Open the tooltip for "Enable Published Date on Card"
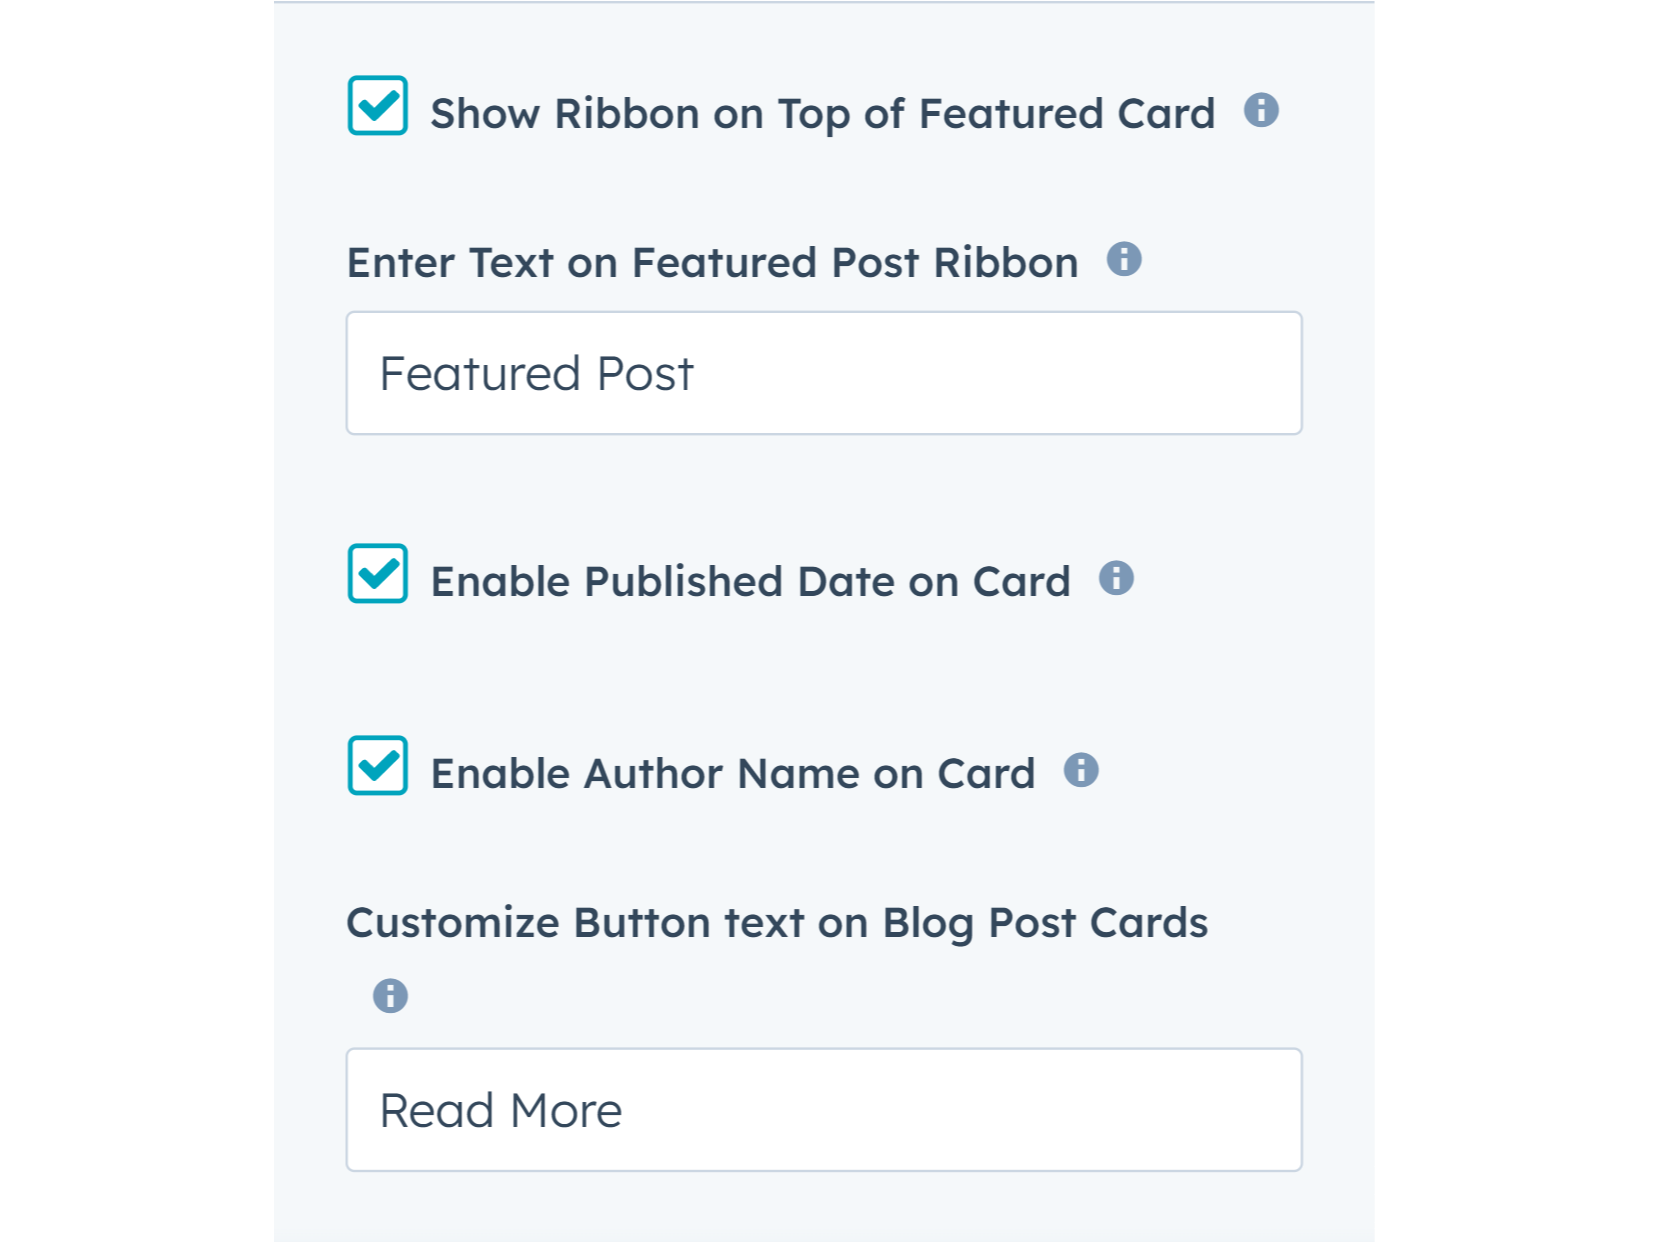 (x=1117, y=578)
